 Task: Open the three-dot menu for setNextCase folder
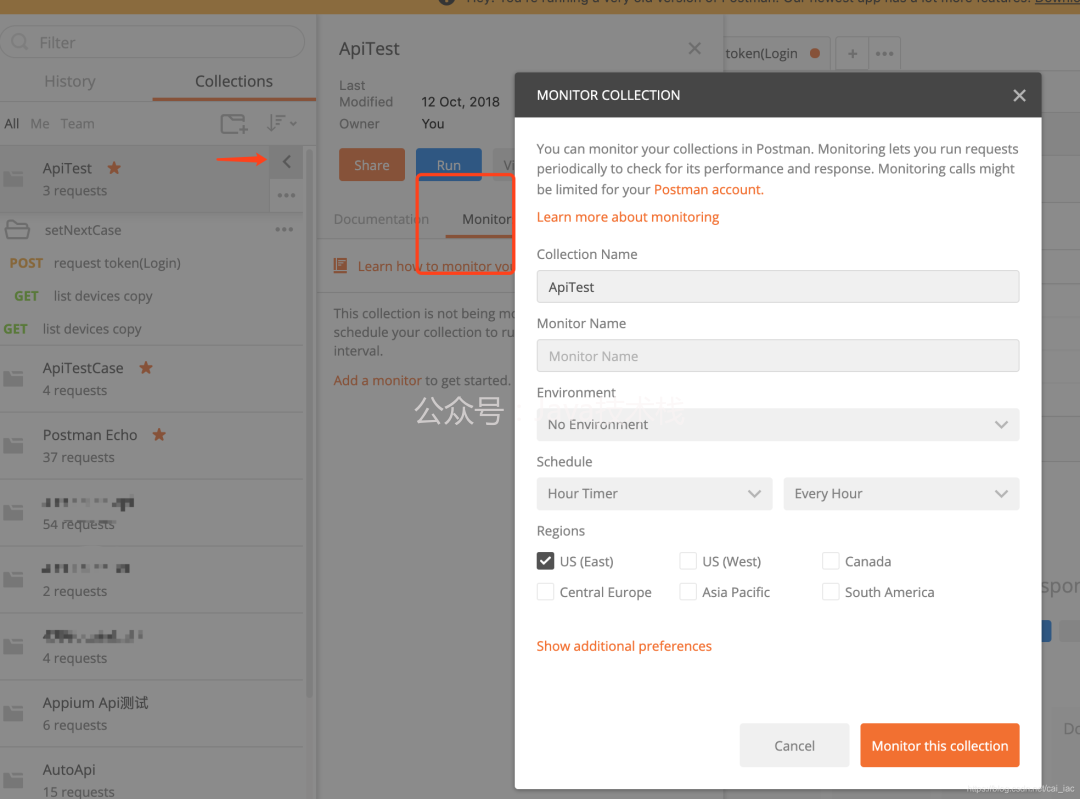tap(284, 229)
